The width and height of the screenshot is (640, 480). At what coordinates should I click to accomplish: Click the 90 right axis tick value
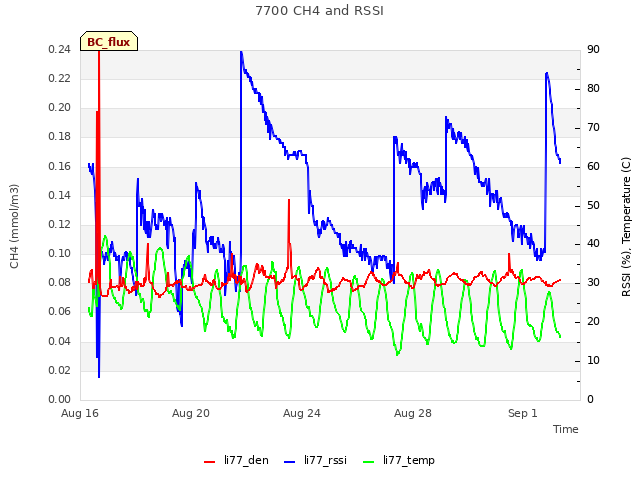593,49
